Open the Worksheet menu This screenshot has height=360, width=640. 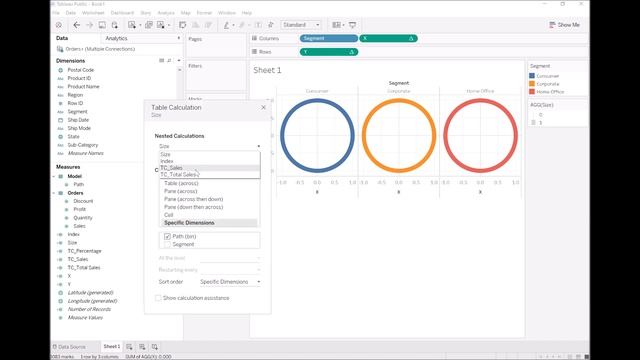point(93,13)
